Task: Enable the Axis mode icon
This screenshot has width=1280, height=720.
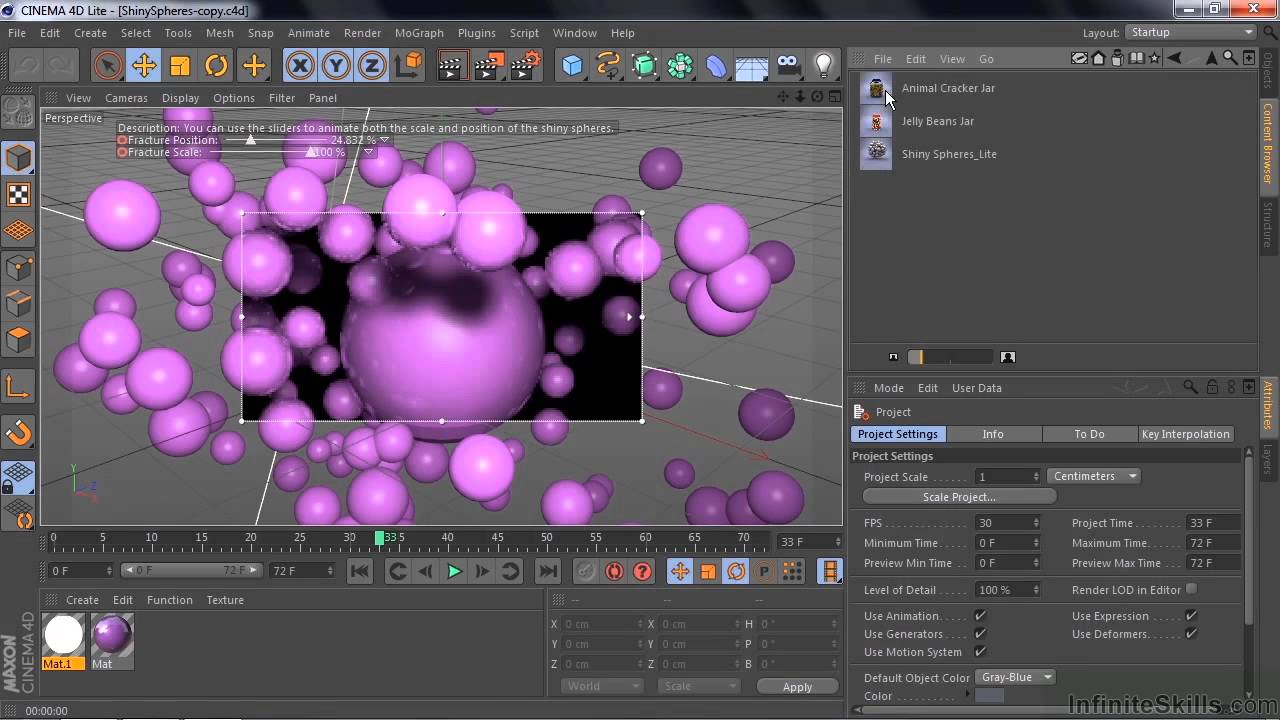Action: [18, 387]
